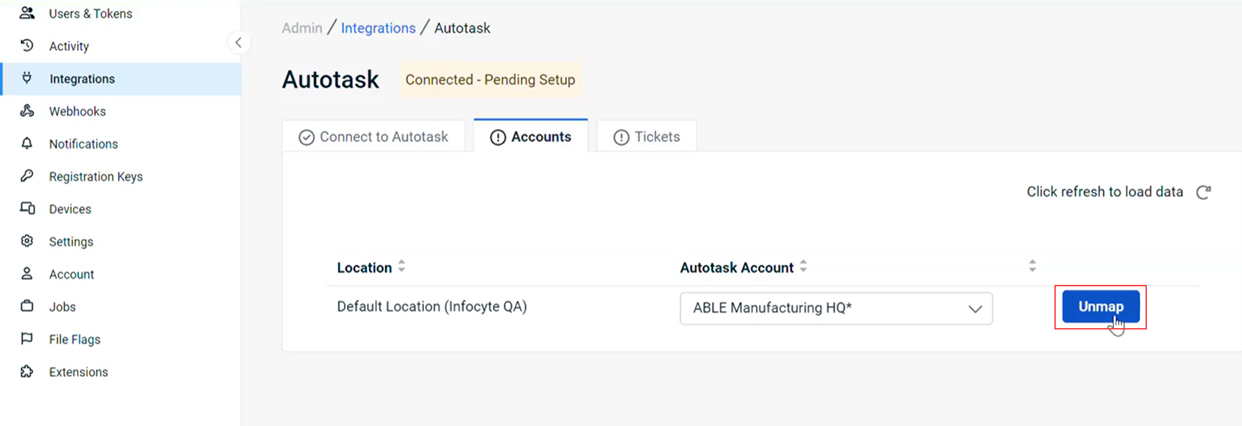Click the Unmap button
Screen dimensions: 1242x426
[1101, 307]
